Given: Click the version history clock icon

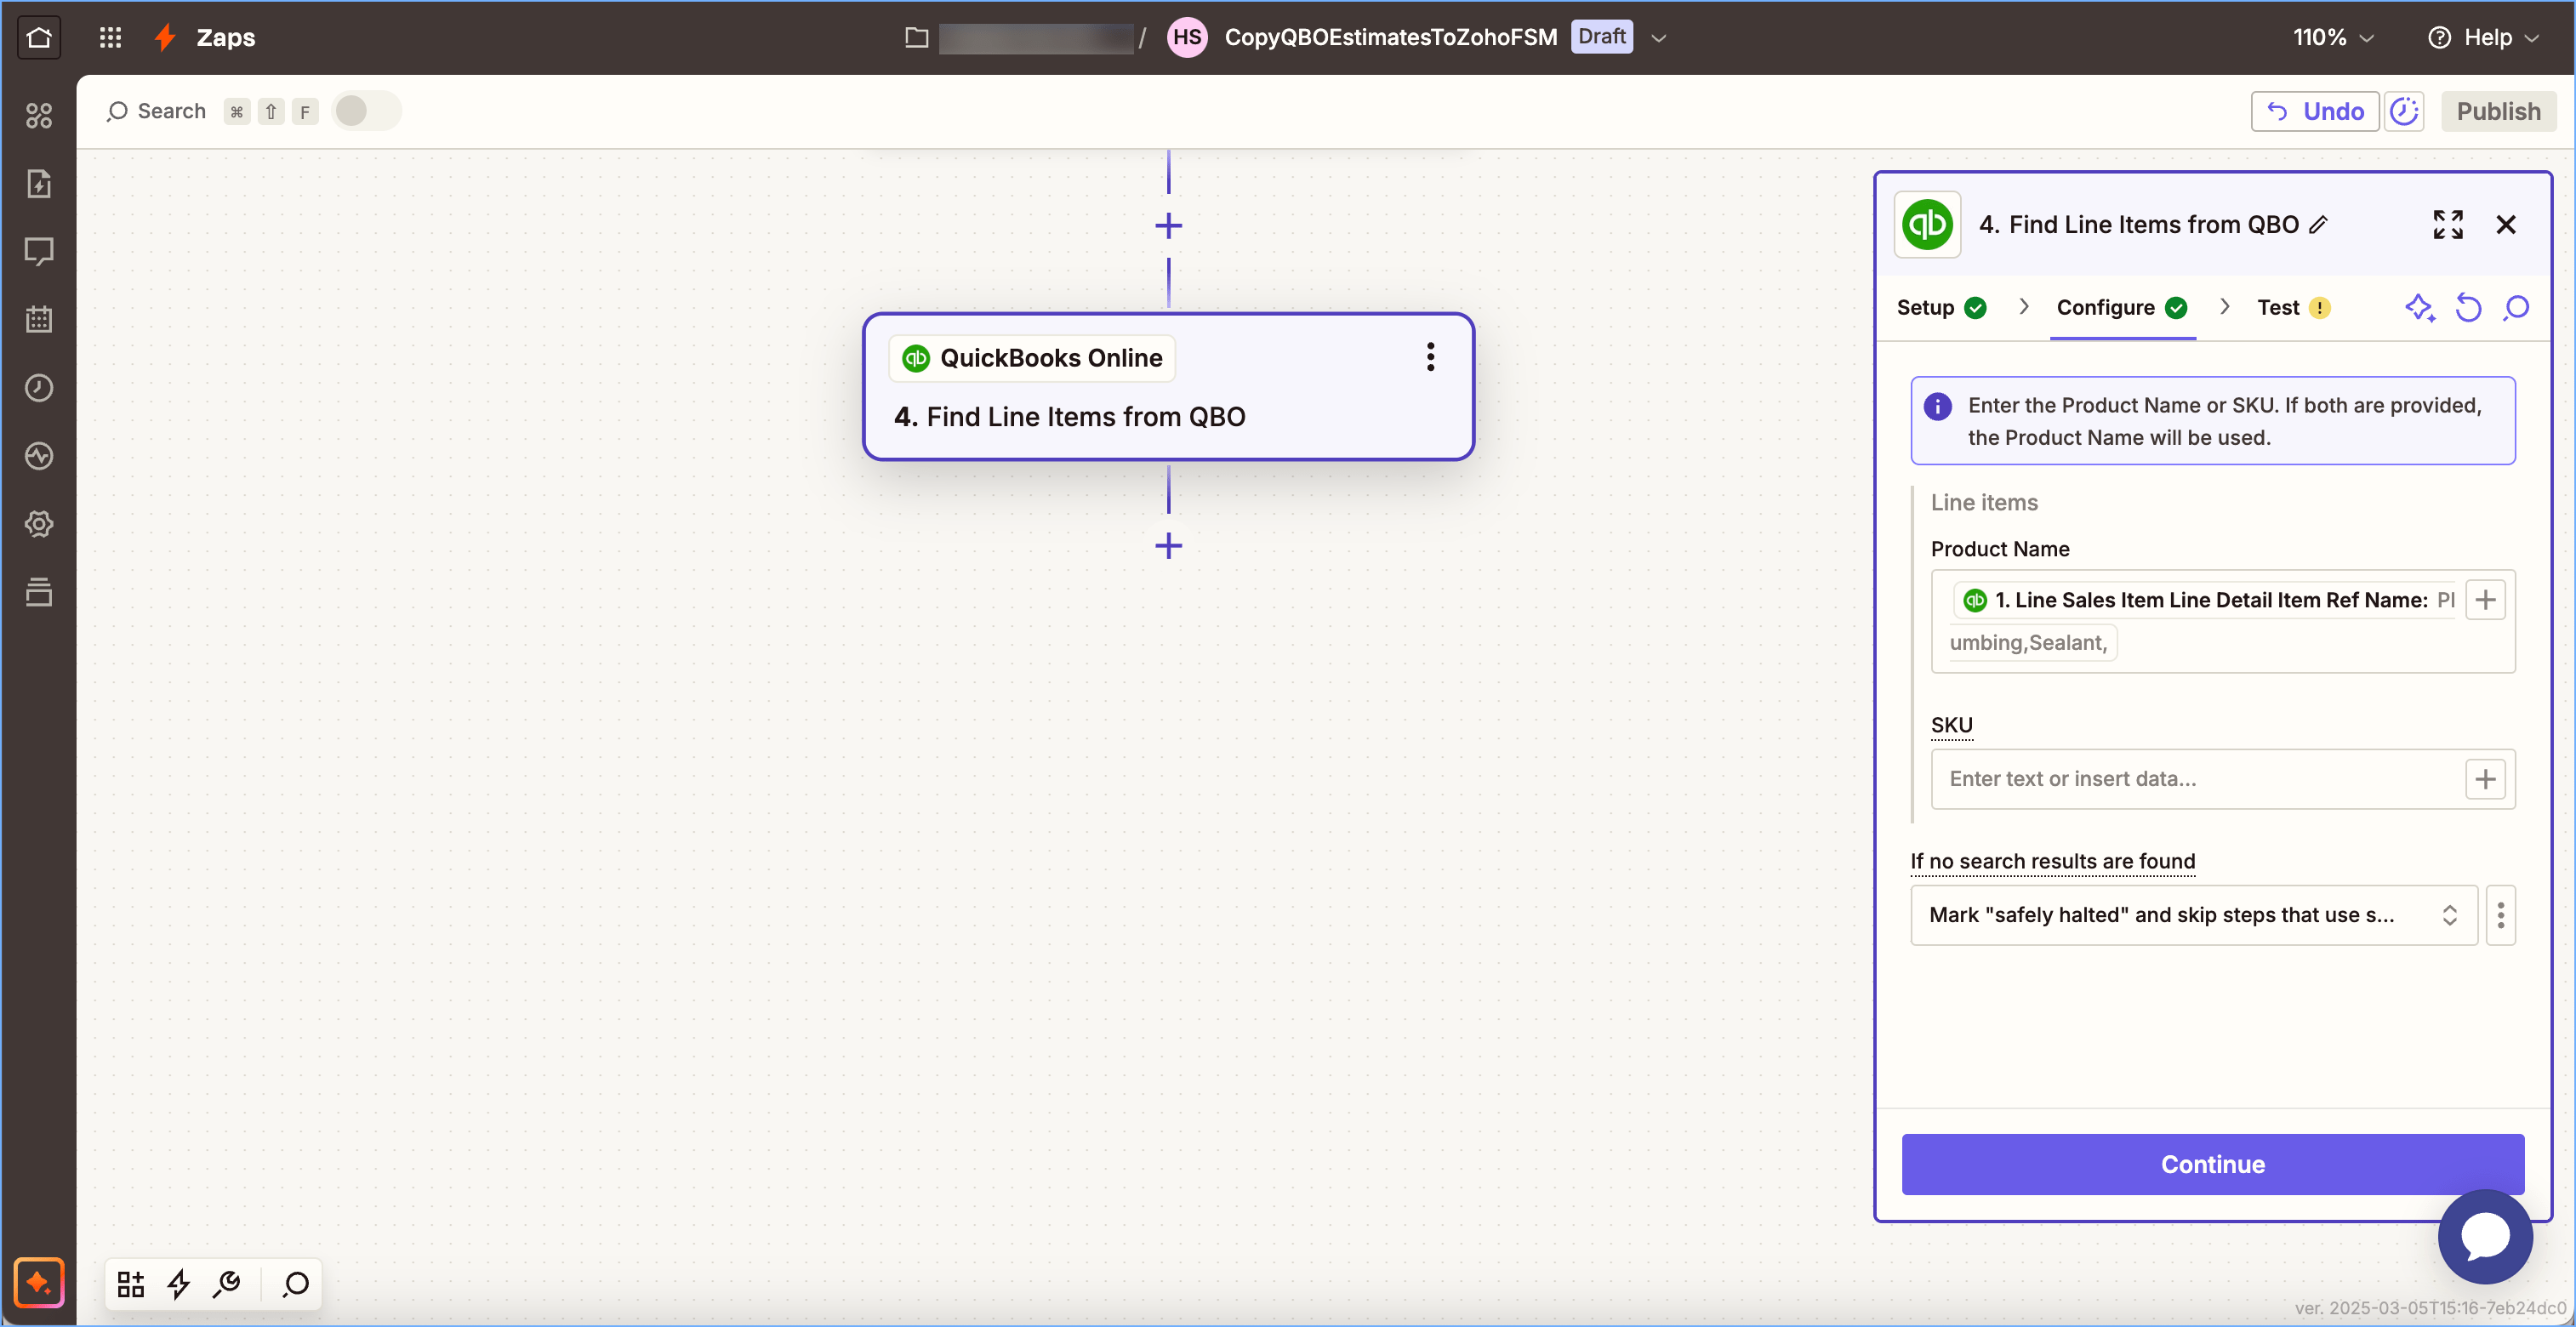Looking at the screenshot, I should (x=2404, y=111).
